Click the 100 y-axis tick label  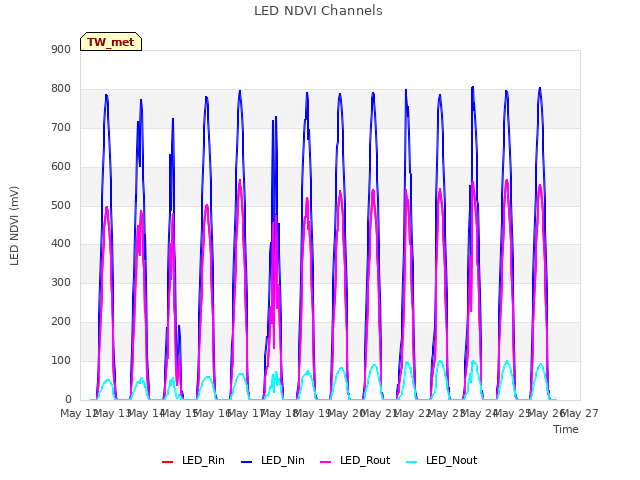61,360
